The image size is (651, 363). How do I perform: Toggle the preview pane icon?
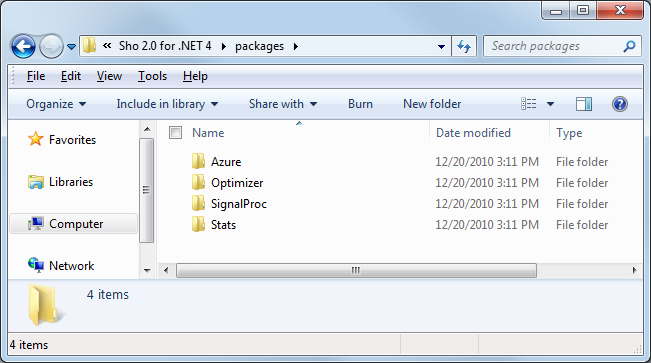point(584,104)
